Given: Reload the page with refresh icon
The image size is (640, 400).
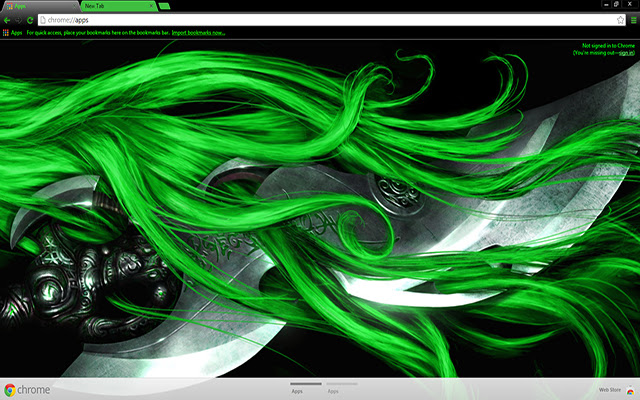Looking at the screenshot, I should pos(30,20).
